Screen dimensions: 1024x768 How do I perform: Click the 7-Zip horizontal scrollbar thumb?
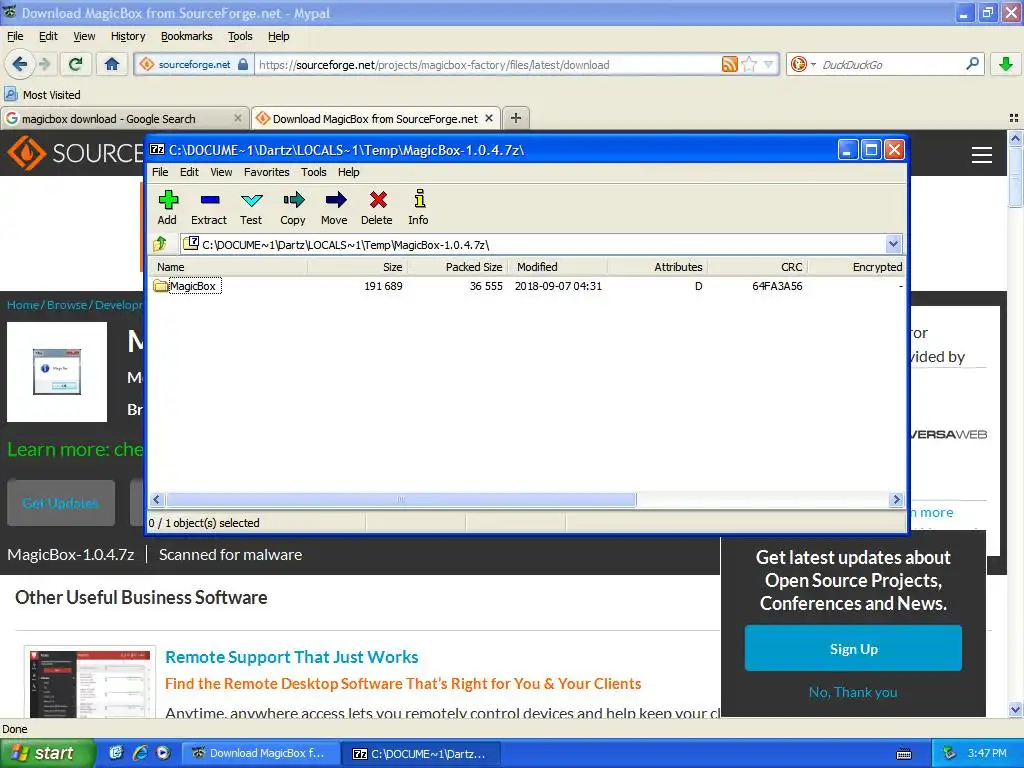400,500
